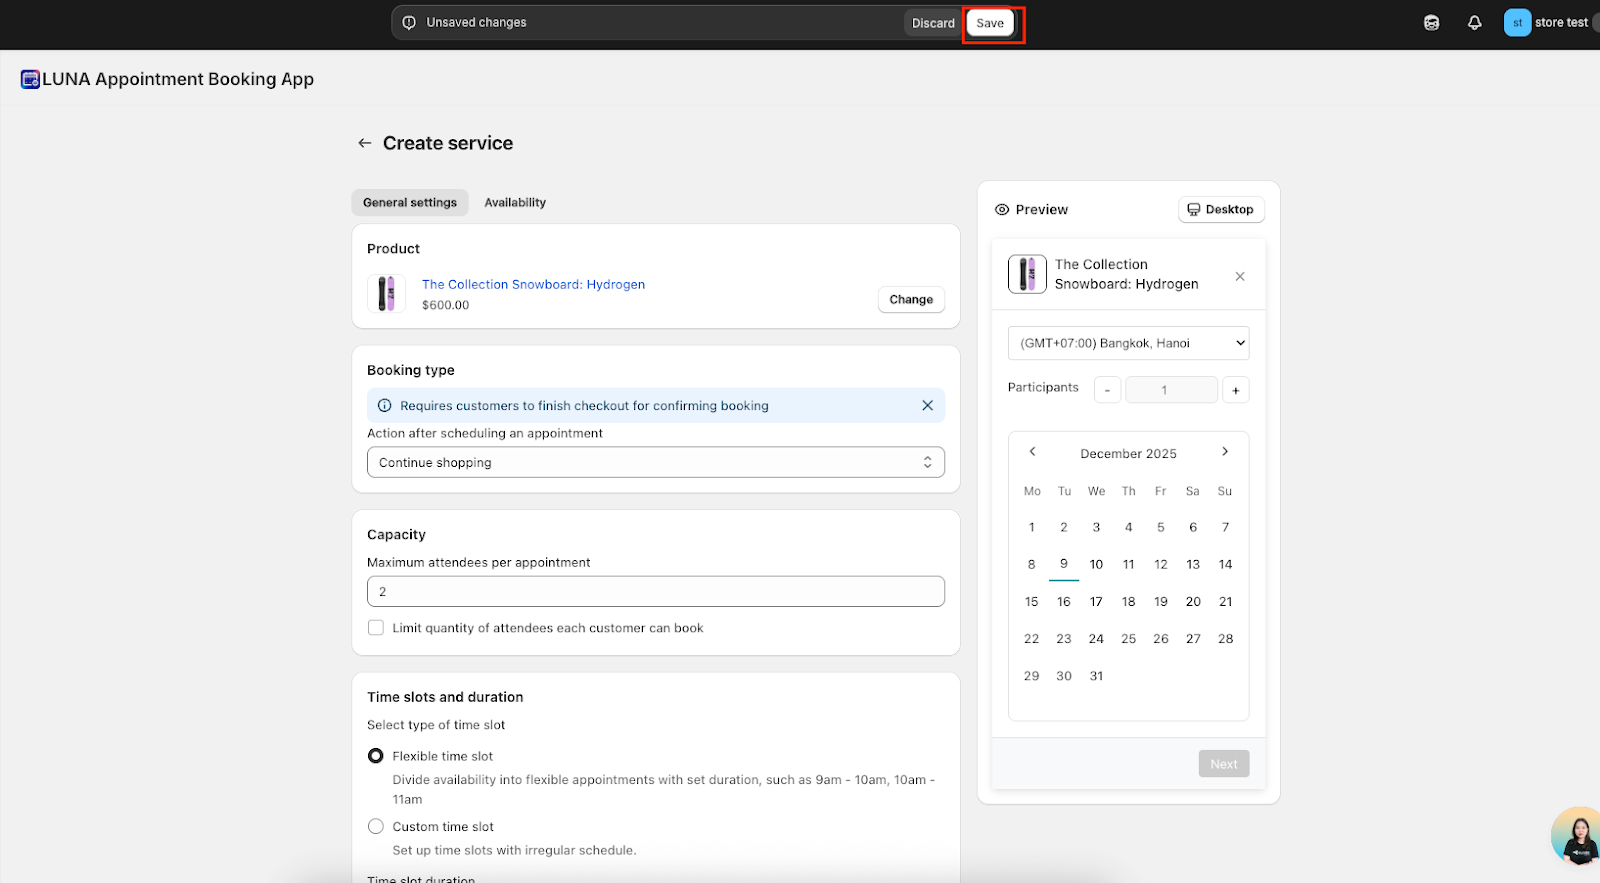Switch to the Availability tab

515,202
